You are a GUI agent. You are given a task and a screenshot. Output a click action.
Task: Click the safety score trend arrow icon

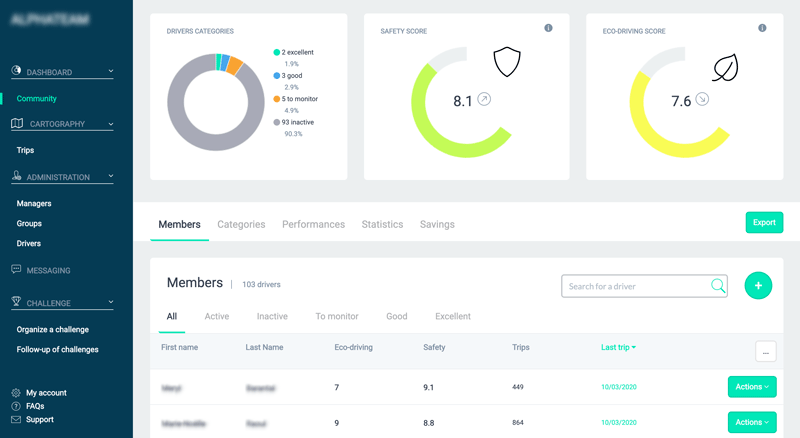tap(485, 100)
